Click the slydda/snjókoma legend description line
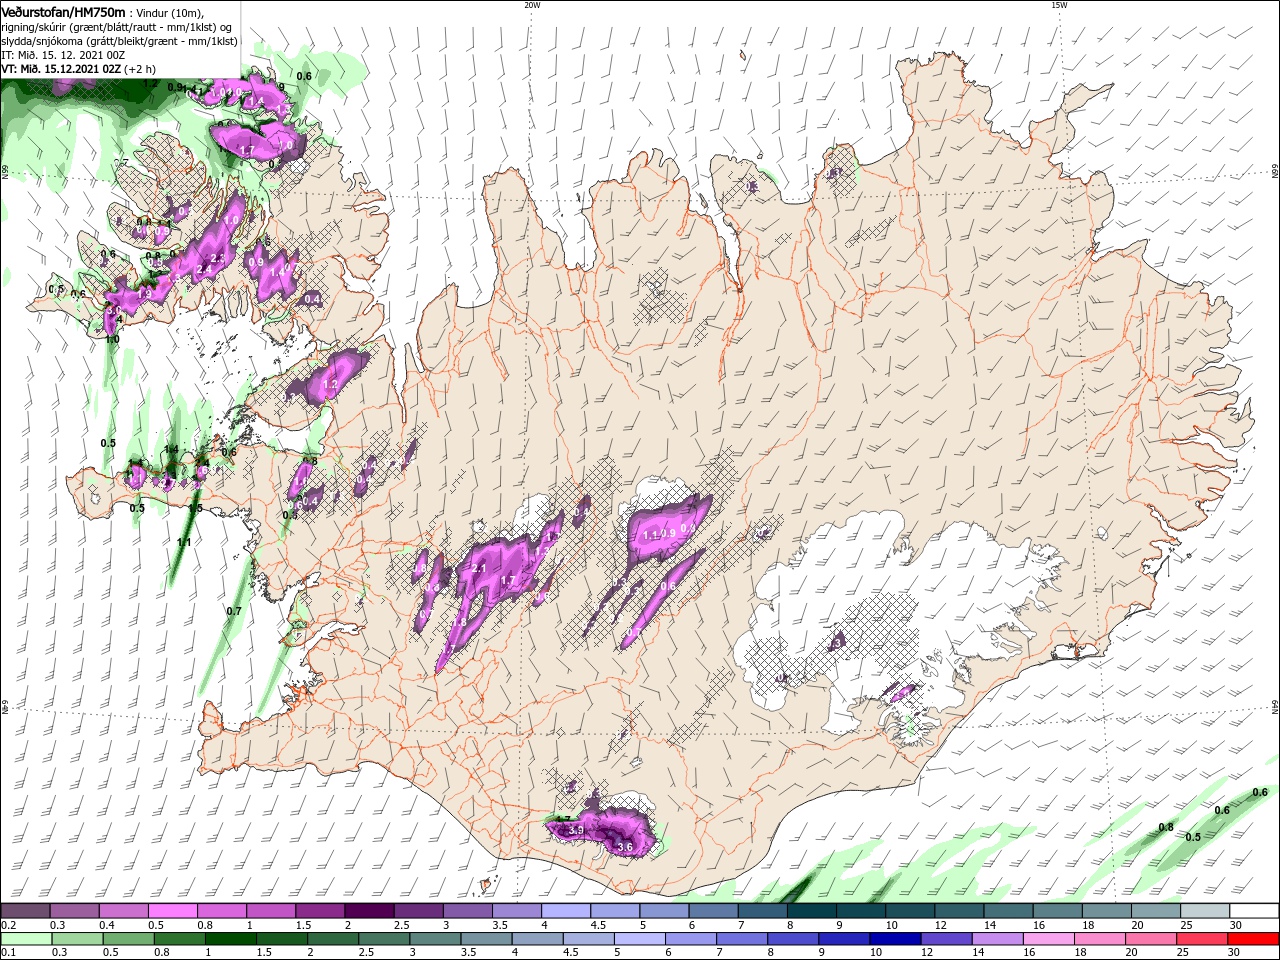Image resolution: width=1280 pixels, height=960 pixels. point(119,41)
